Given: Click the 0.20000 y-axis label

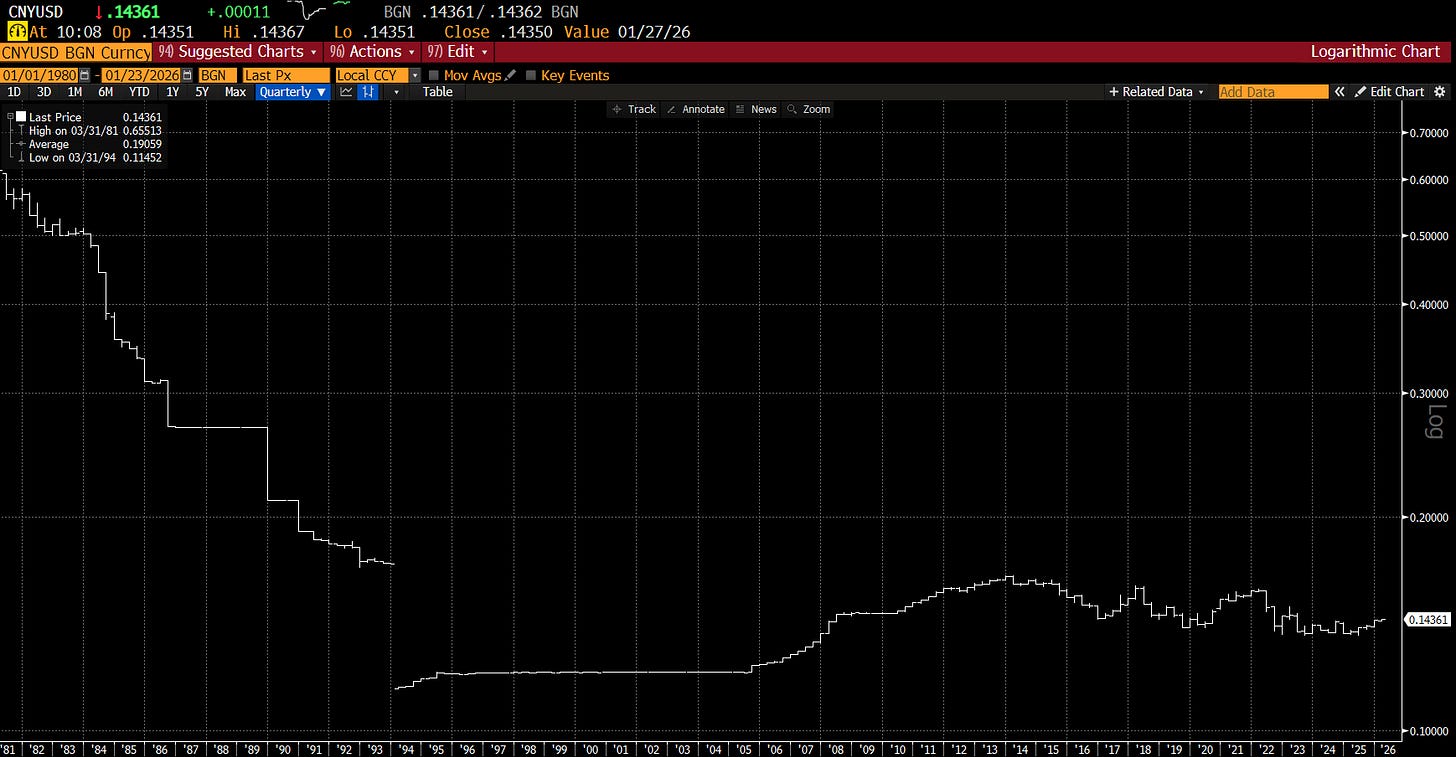Looking at the screenshot, I should click(x=1428, y=518).
